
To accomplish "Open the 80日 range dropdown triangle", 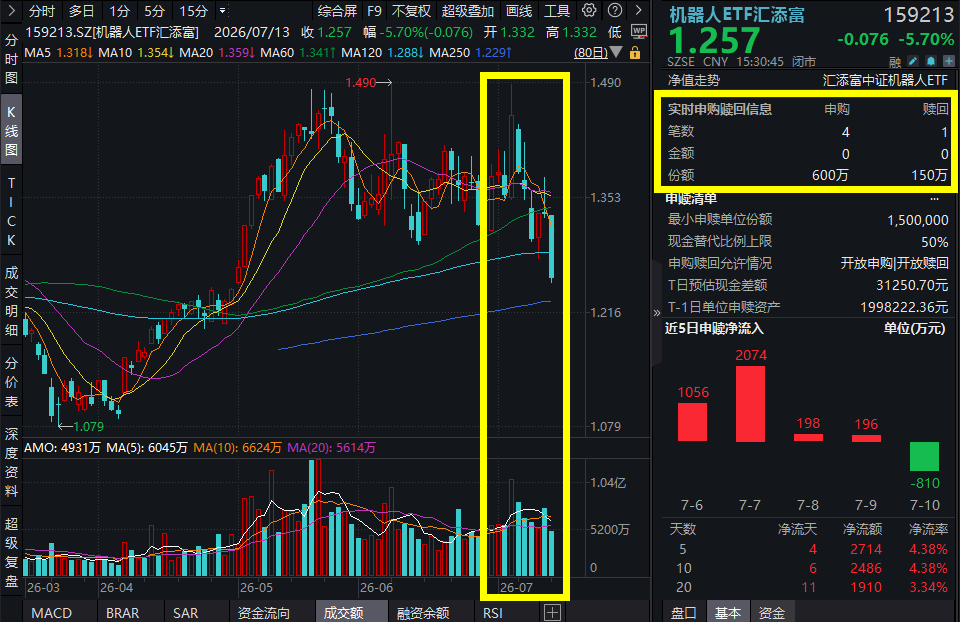I will click(617, 53).
